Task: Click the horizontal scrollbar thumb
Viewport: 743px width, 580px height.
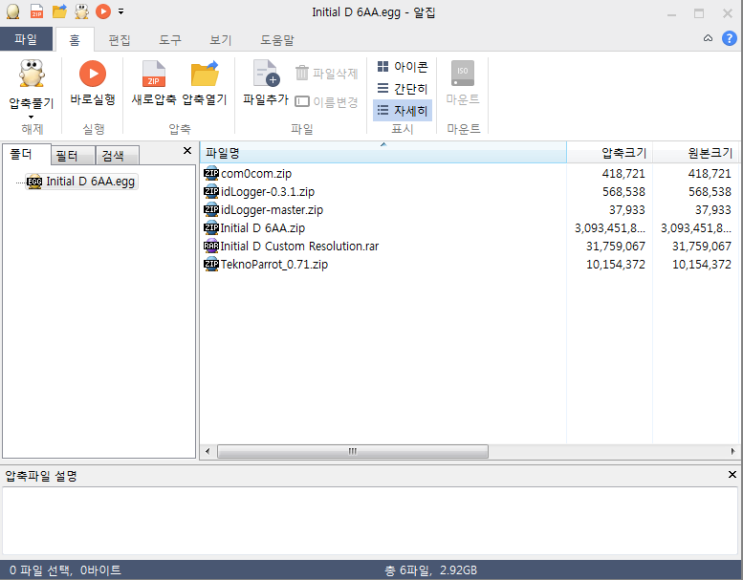Action: click(353, 451)
